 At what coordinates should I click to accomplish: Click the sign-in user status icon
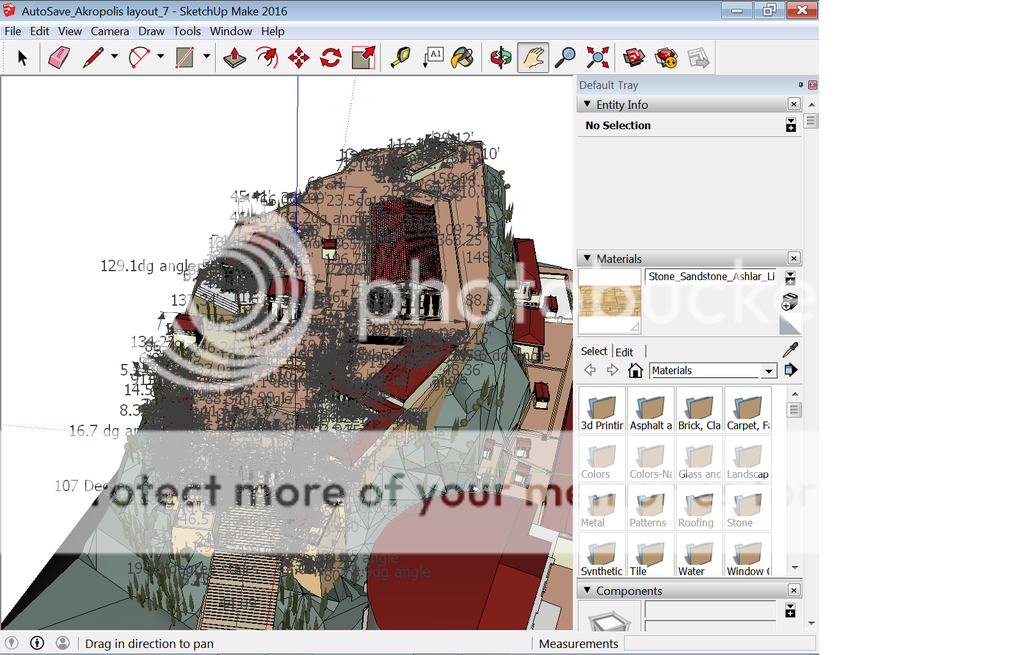63,643
